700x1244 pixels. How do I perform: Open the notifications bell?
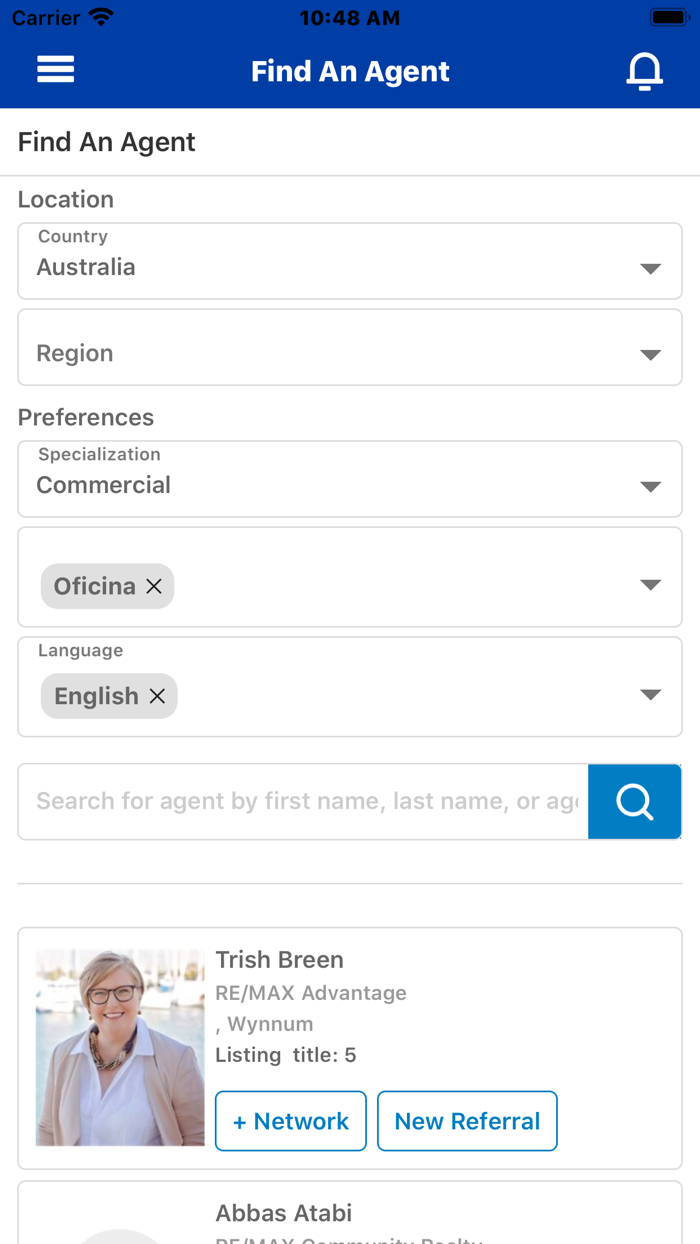coord(645,69)
